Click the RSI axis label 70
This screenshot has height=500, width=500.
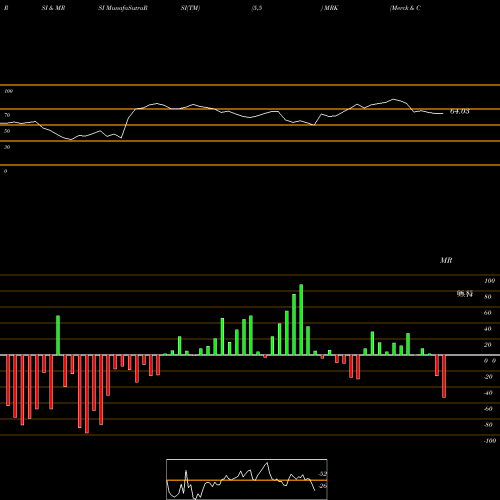[7, 115]
